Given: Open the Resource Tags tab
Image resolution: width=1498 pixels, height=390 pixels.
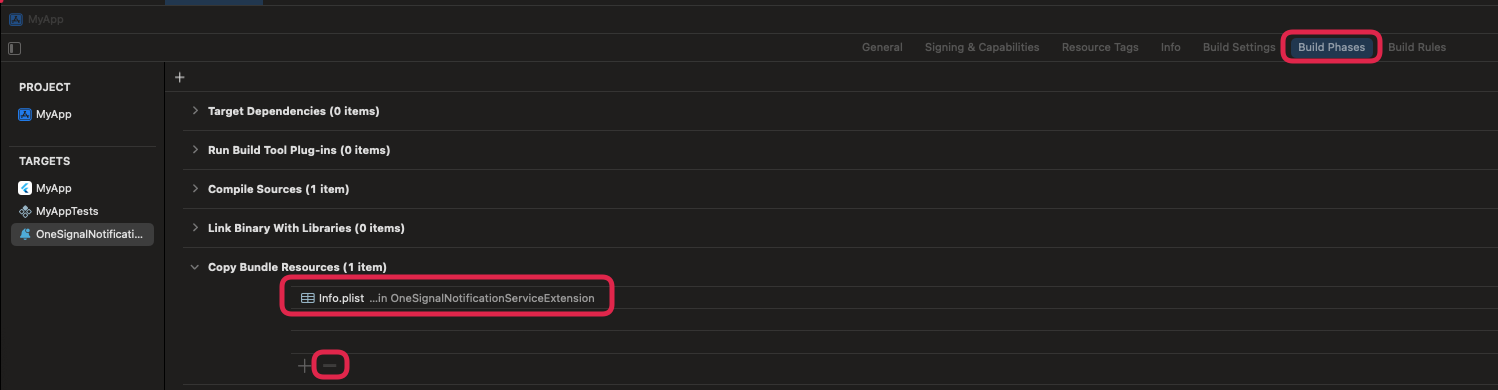Looking at the screenshot, I should pos(1100,47).
